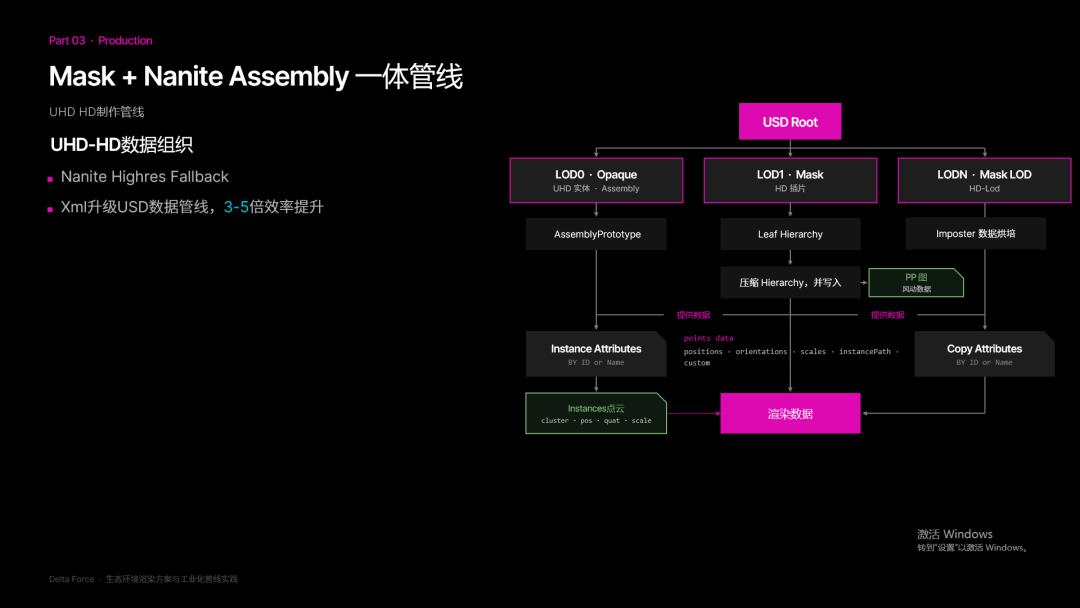Viewport: 1080px width, 608px height.
Task: Click the "Nanite Highres Fallback" bullet
Action: (145, 177)
